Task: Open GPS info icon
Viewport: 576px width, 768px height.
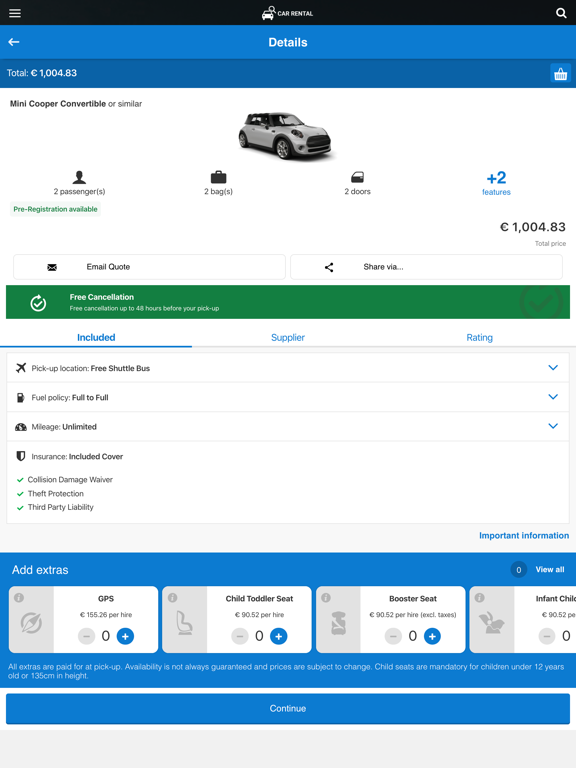Action: (x=19, y=598)
